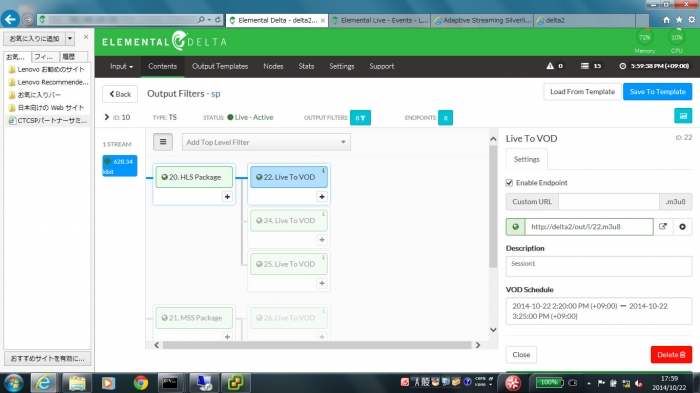Toggle the Enable Endpoint checkbox
This screenshot has height=393, width=700.
(509, 183)
